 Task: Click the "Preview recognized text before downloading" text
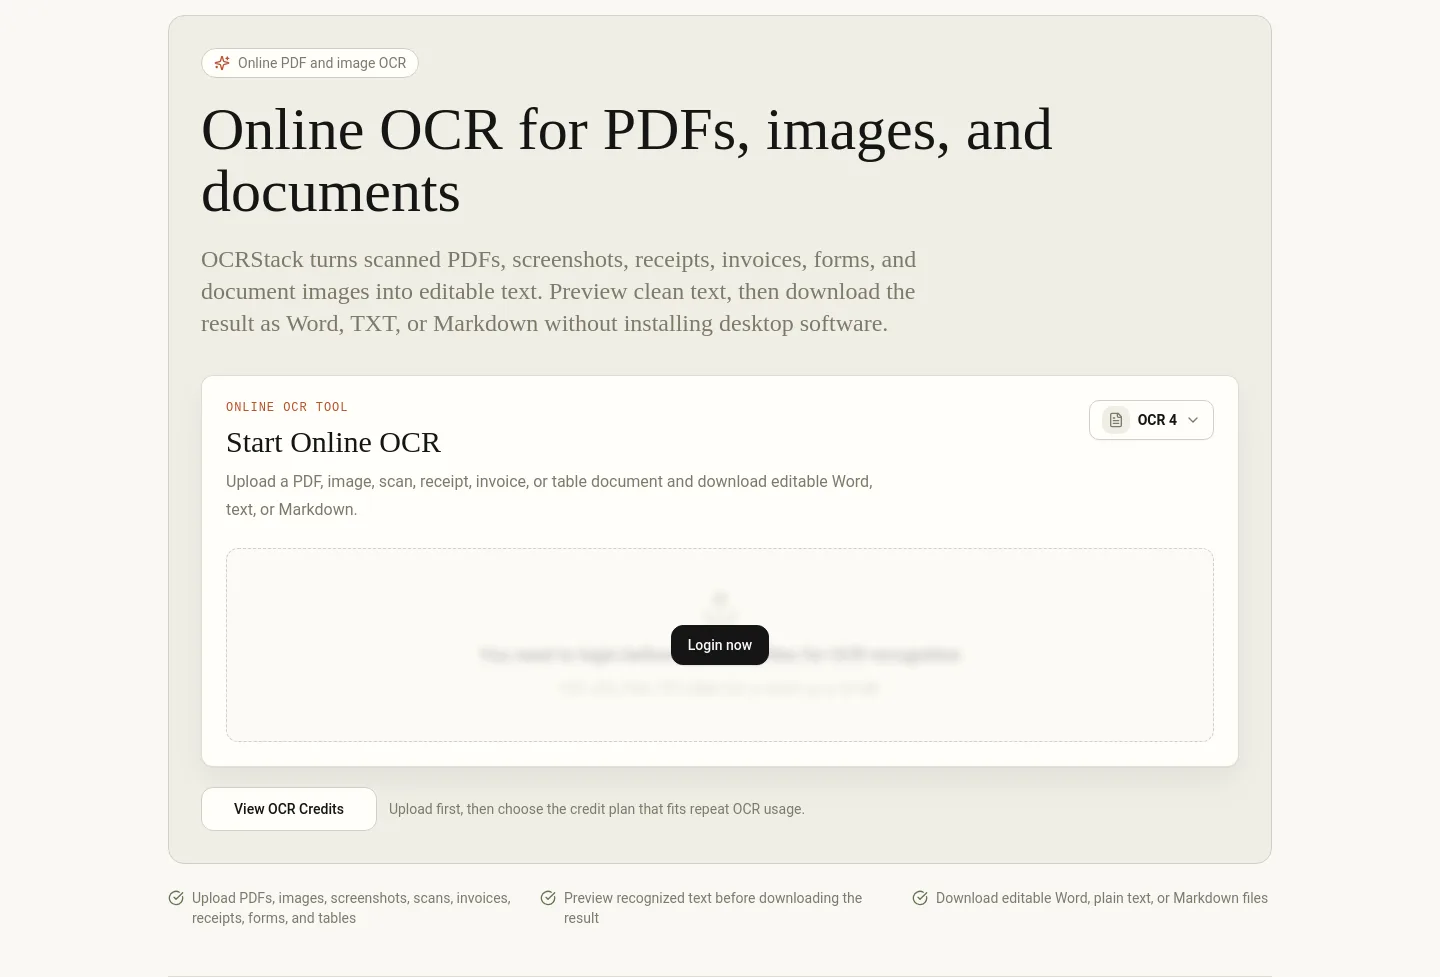(x=713, y=908)
